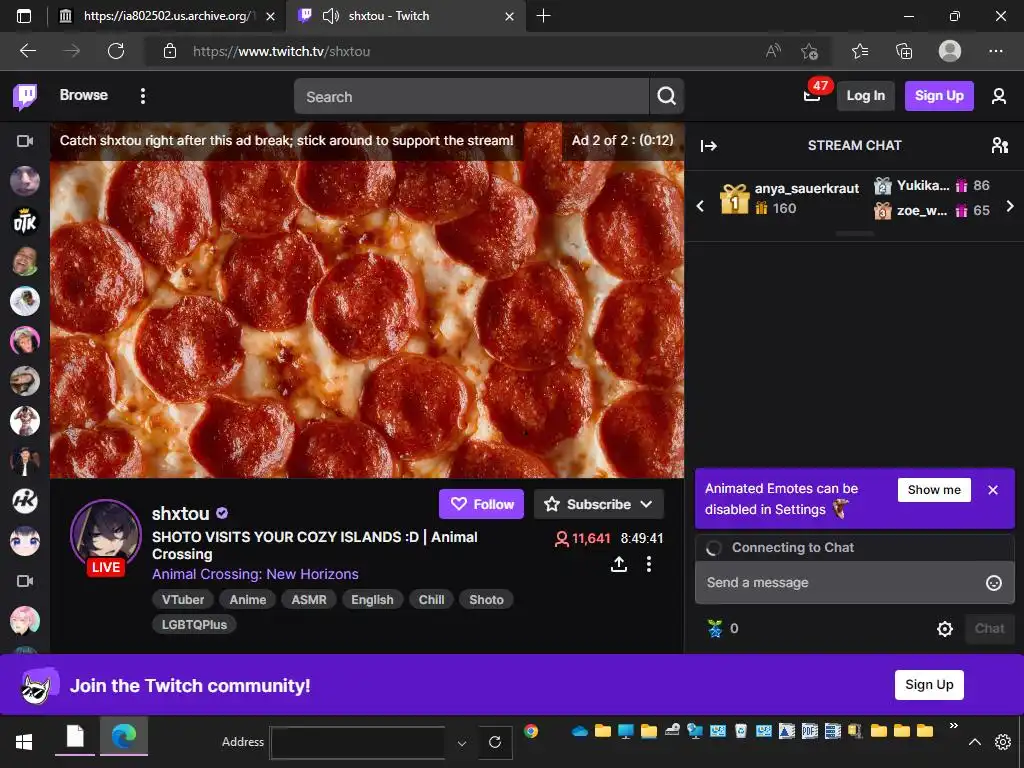
Task: Expand the taskbar Address dropdown arrow
Action: click(x=462, y=743)
